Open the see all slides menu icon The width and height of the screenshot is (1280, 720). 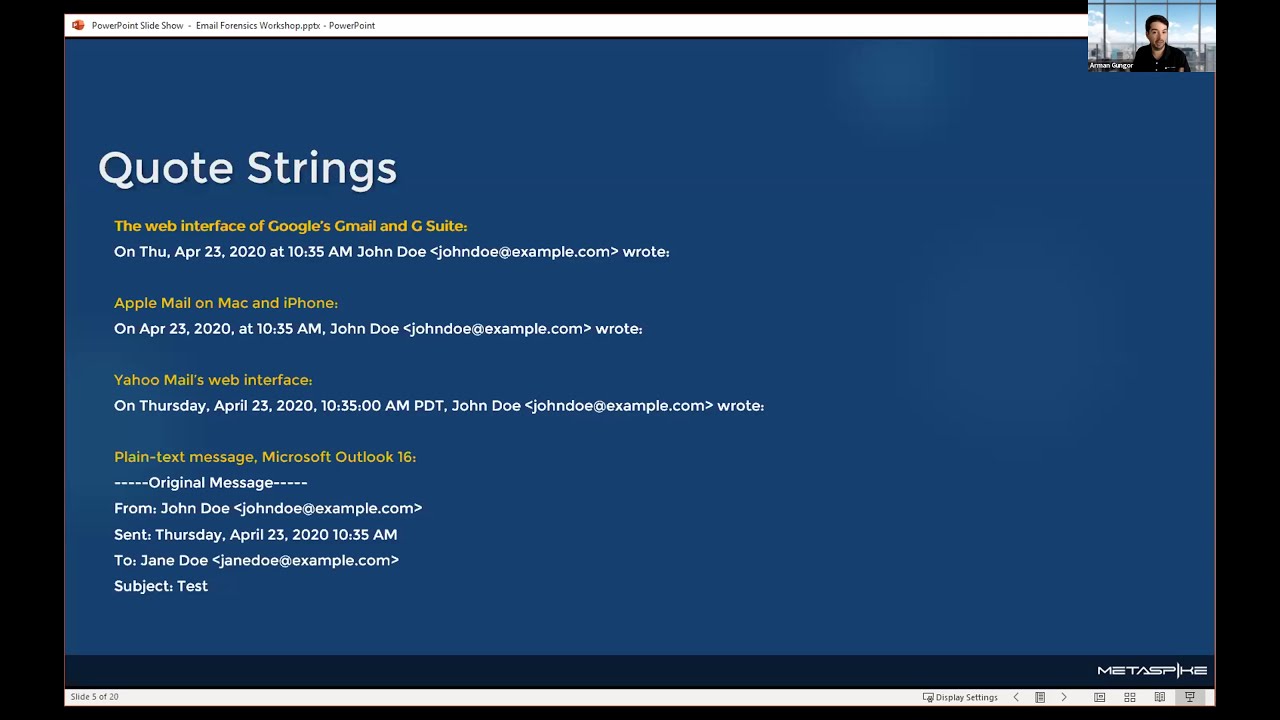click(1040, 697)
